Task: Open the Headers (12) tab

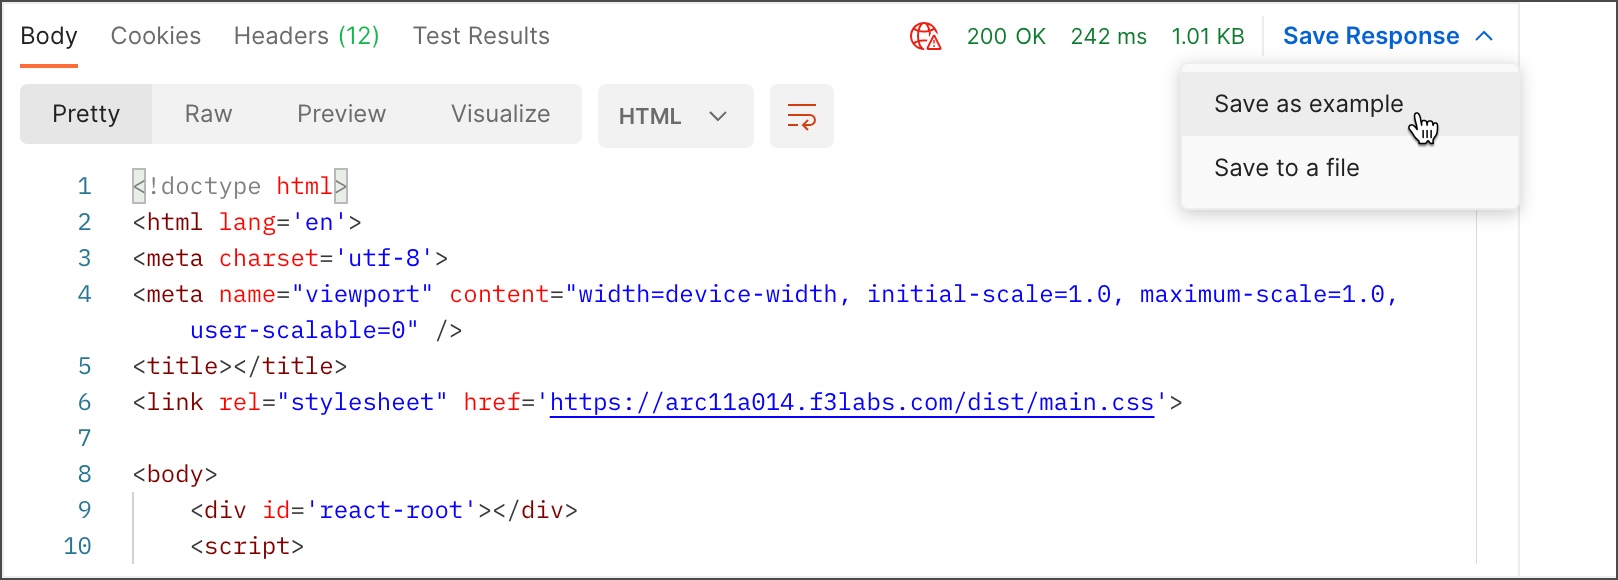Action: pyautogui.click(x=306, y=36)
